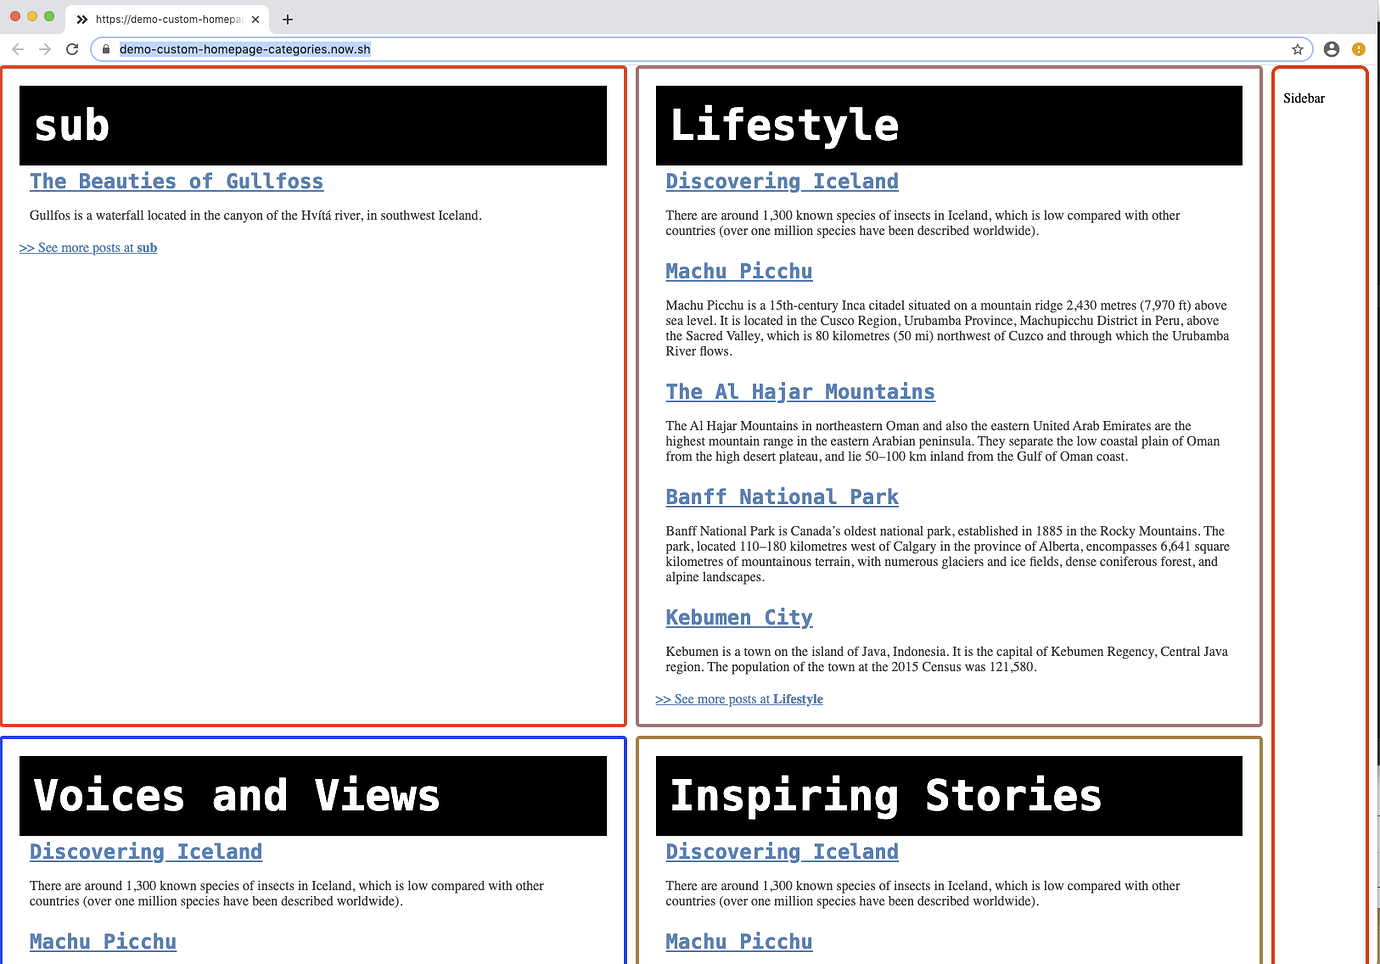1380x964 pixels.
Task: Click the back navigation arrow
Action: tap(17, 48)
